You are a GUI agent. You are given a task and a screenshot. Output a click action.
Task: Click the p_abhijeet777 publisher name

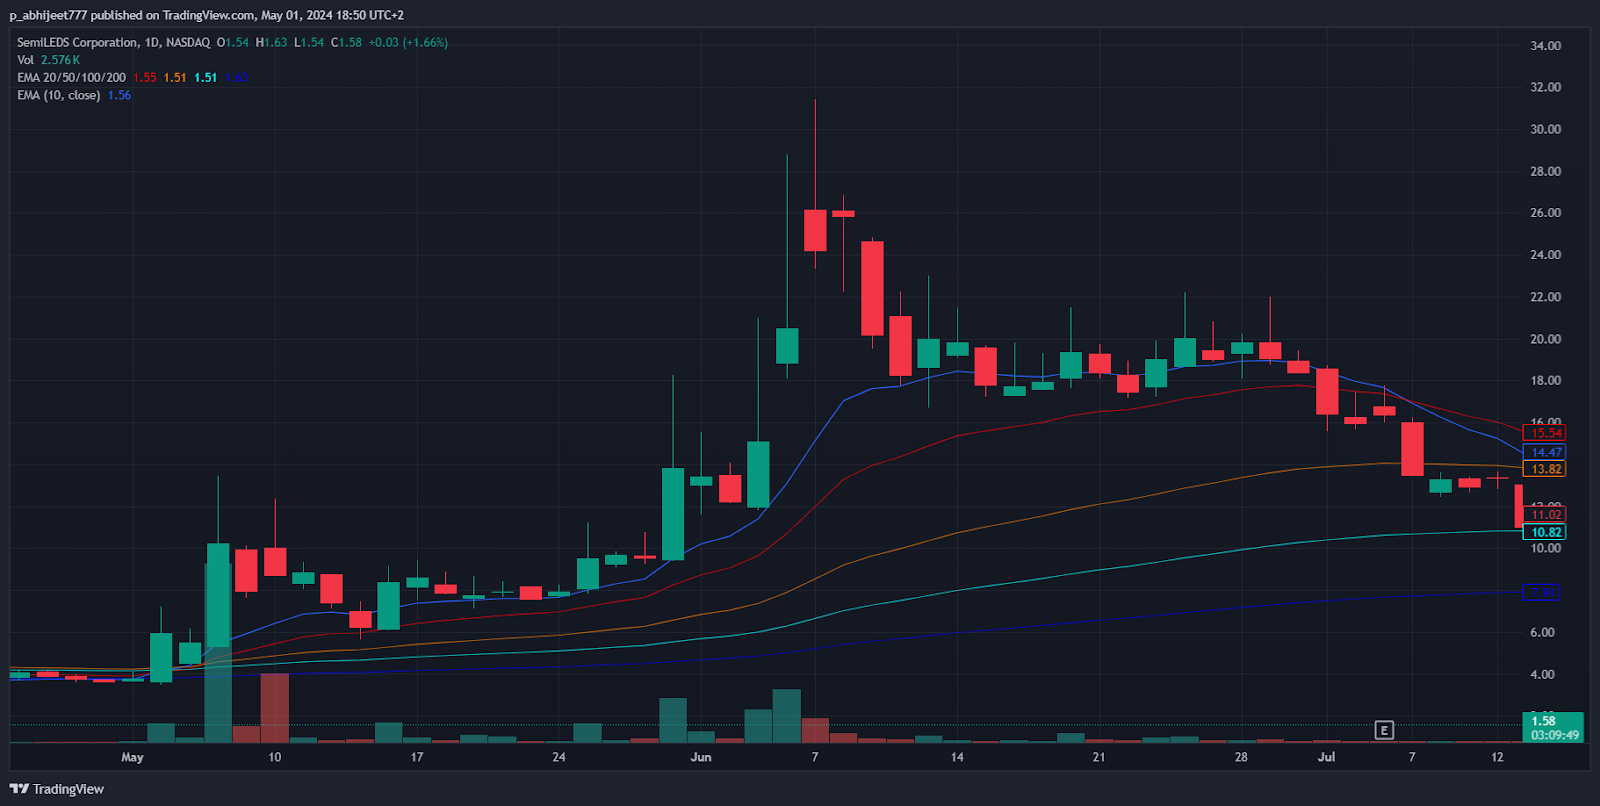coord(48,15)
